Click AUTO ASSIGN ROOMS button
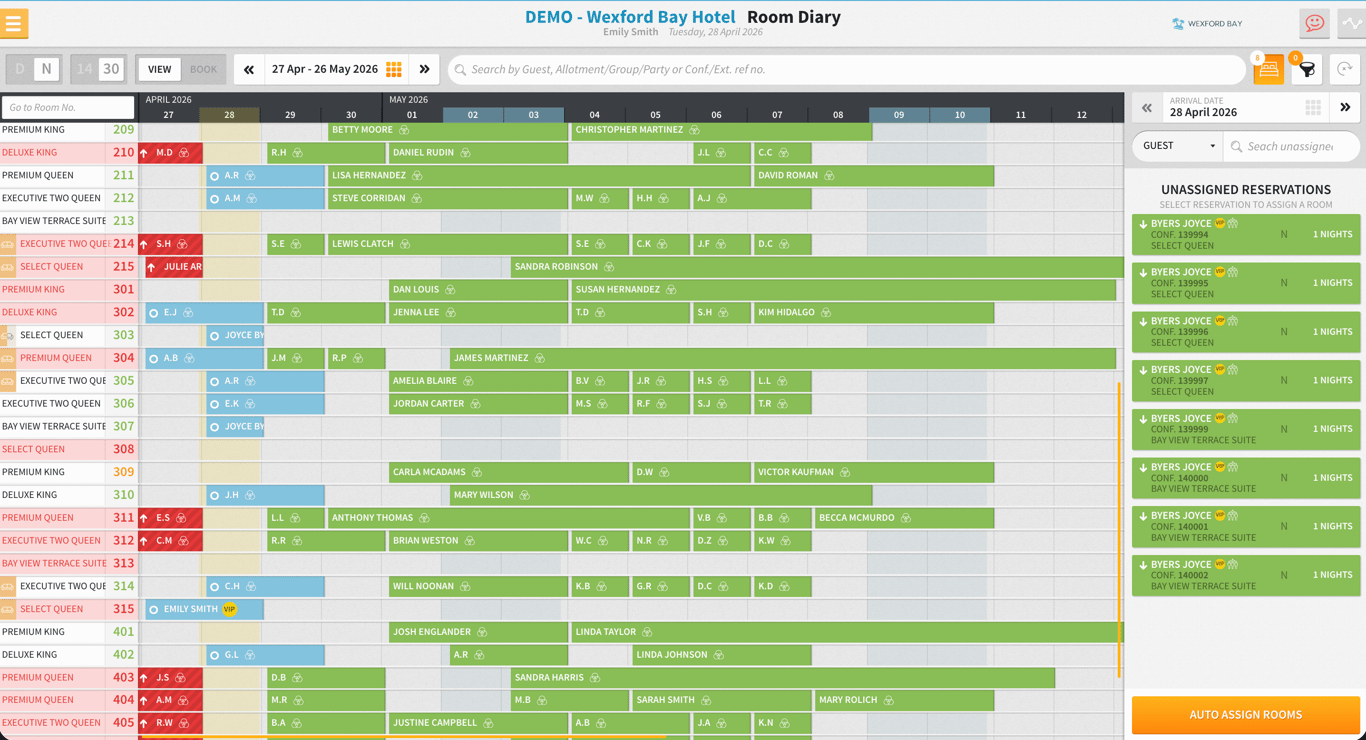The image size is (1366, 740). (1246, 715)
